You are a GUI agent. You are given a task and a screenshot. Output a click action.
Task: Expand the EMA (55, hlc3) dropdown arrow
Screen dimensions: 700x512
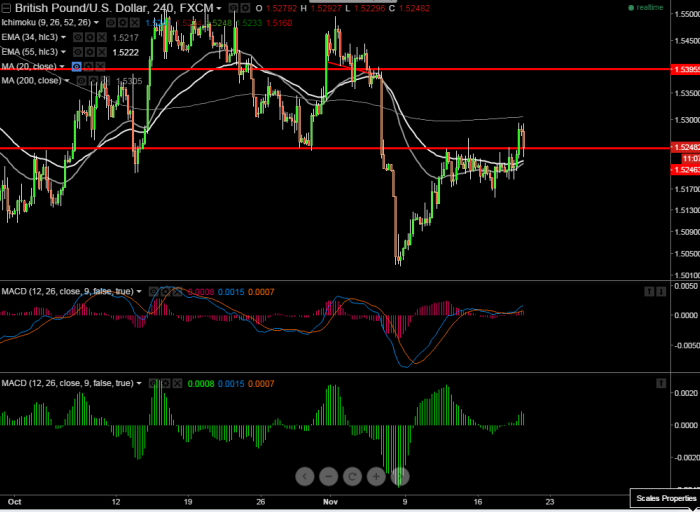click(64, 52)
